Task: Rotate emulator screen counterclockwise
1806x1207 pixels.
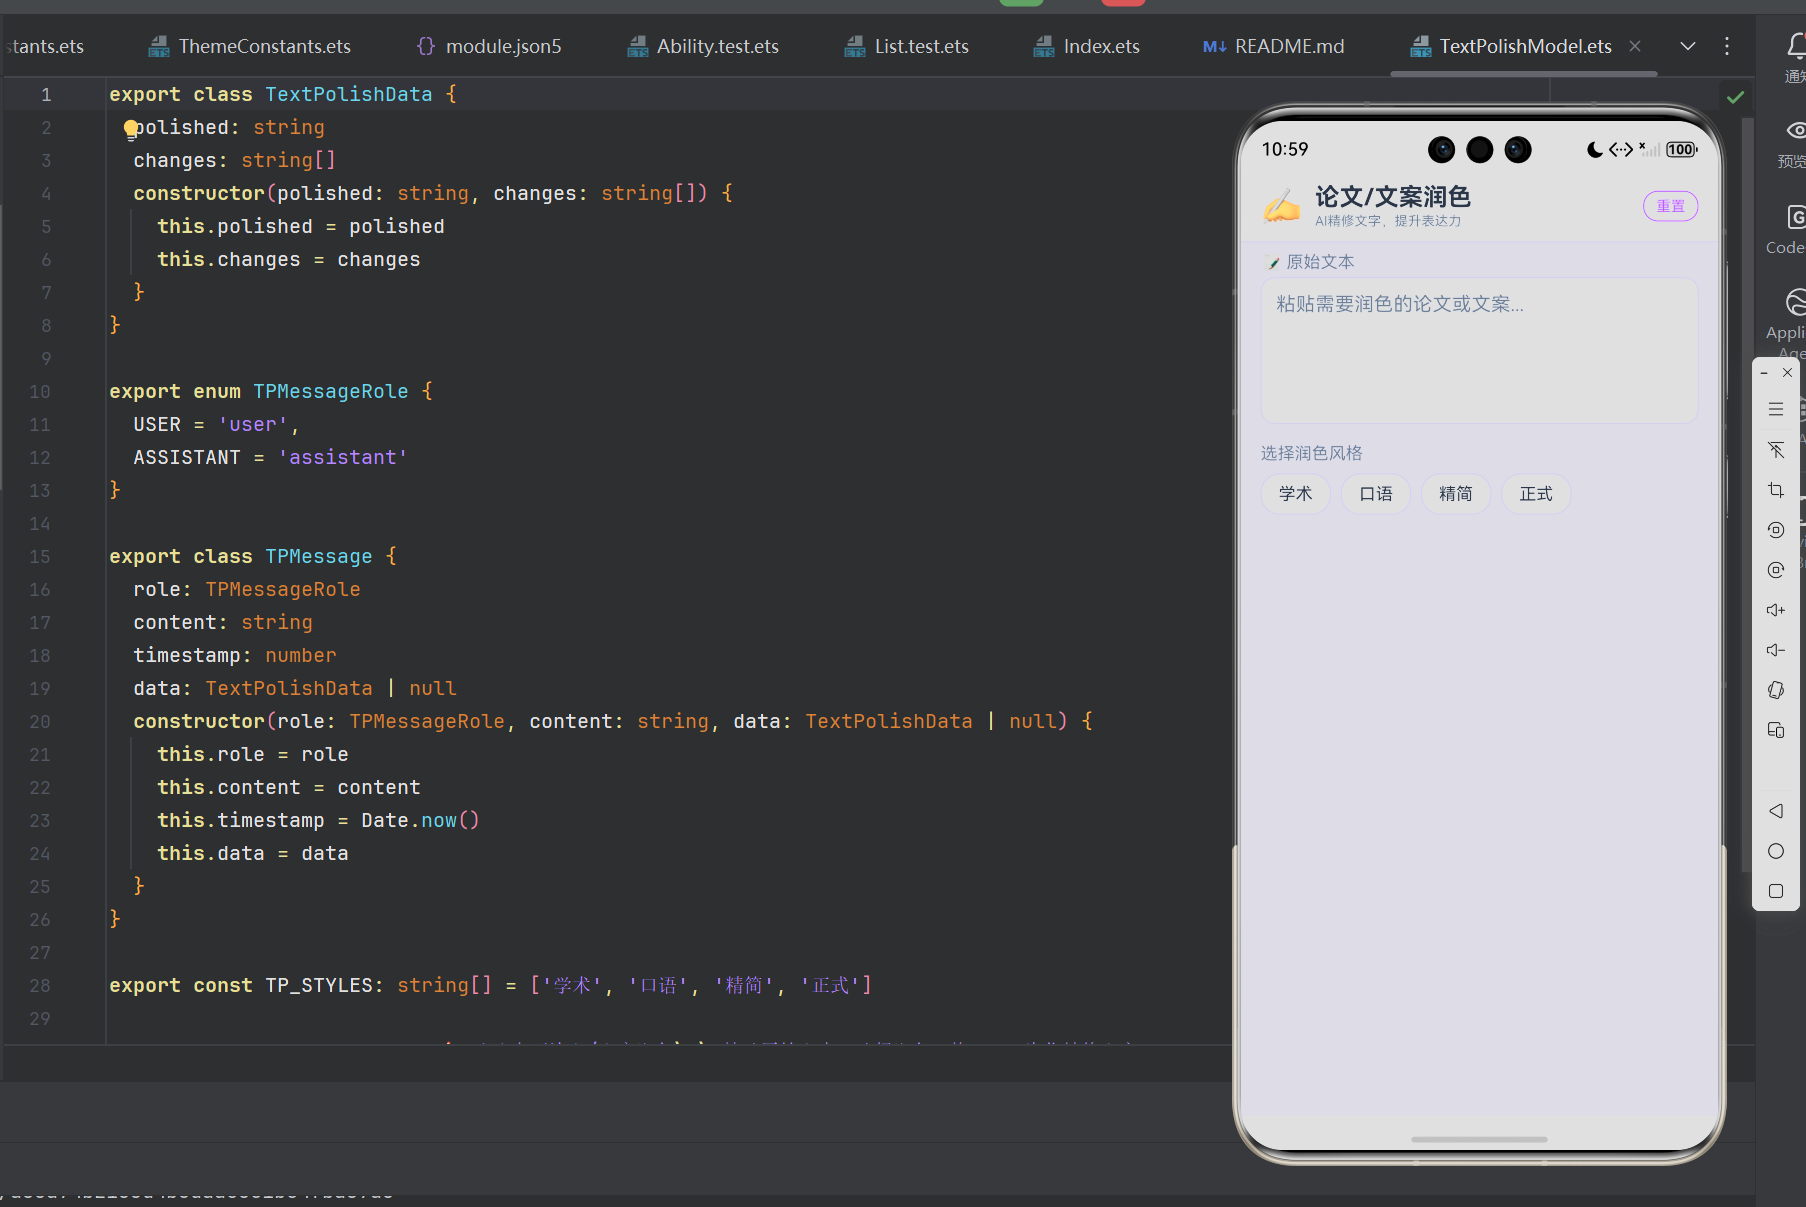Action: coord(1776,530)
